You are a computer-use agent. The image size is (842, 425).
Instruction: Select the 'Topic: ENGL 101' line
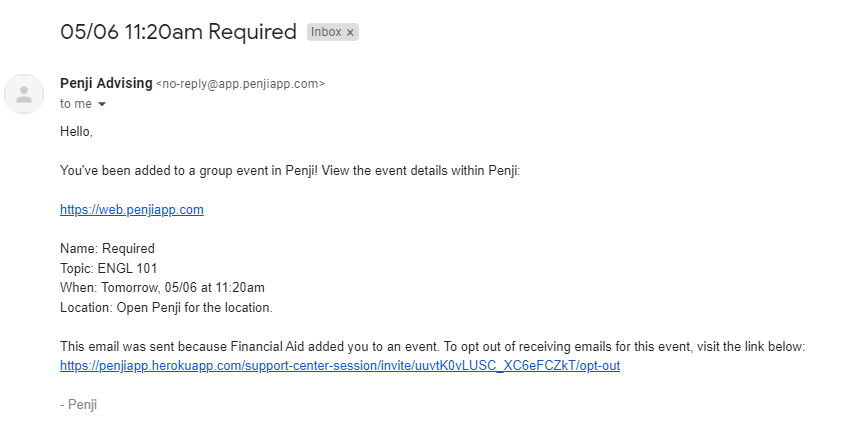click(108, 268)
